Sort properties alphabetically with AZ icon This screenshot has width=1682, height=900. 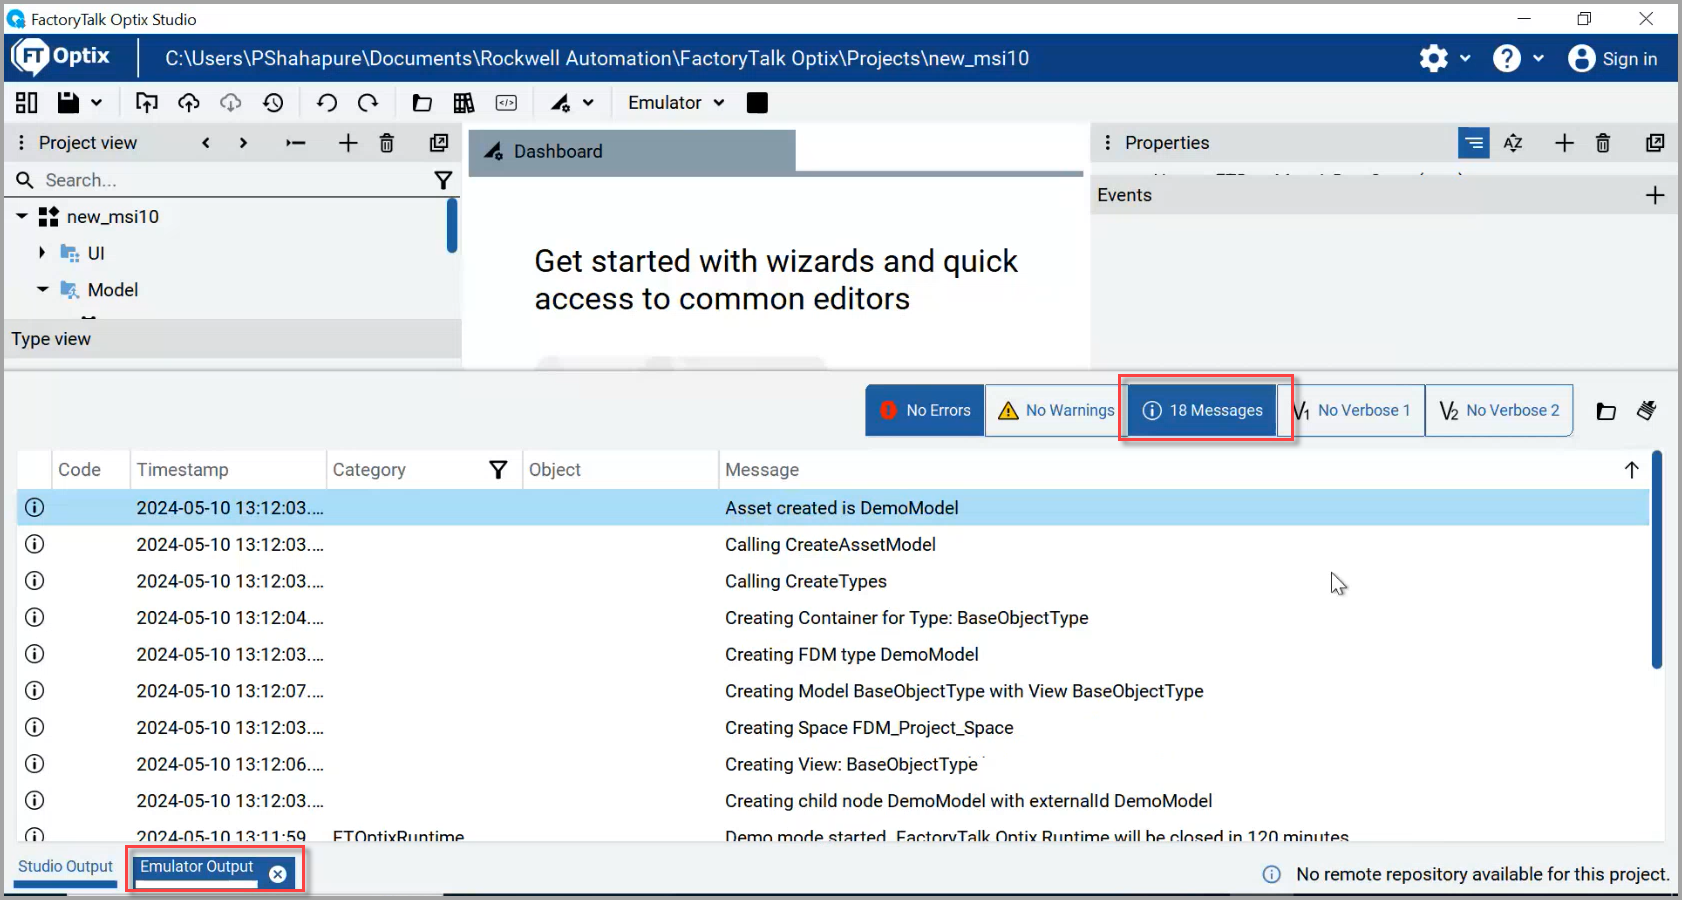tap(1514, 143)
